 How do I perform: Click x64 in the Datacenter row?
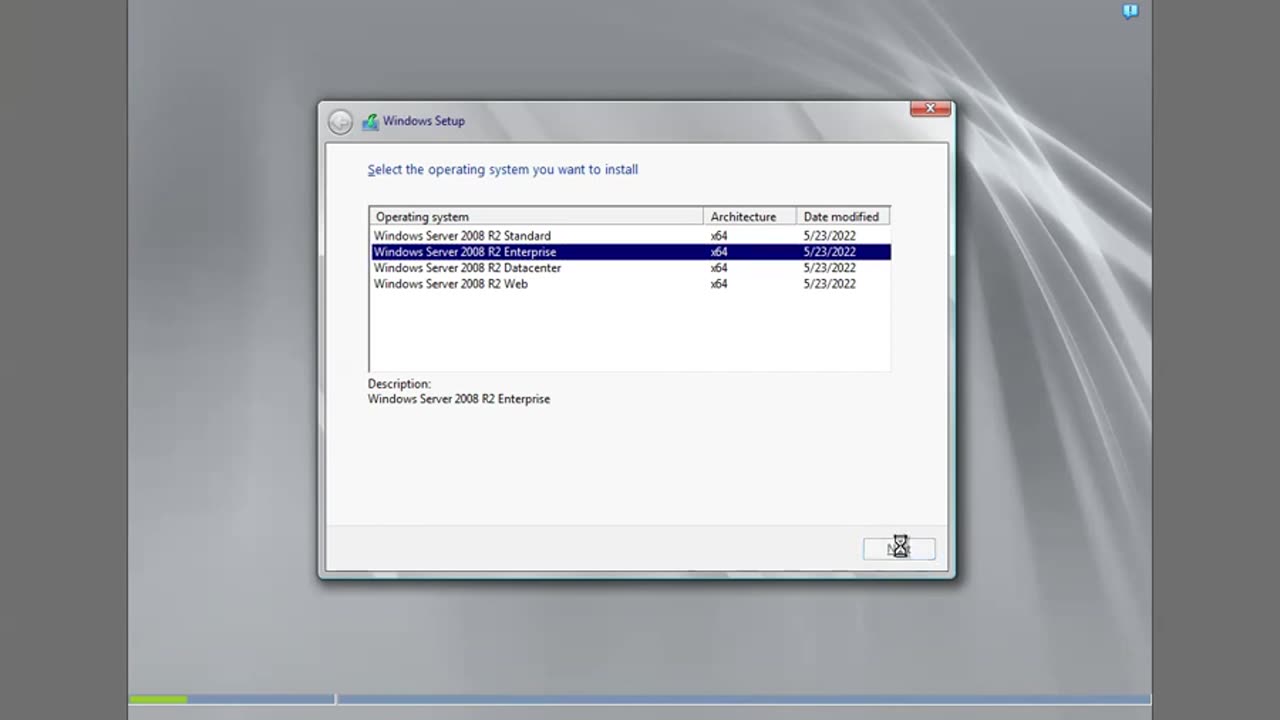pos(719,268)
